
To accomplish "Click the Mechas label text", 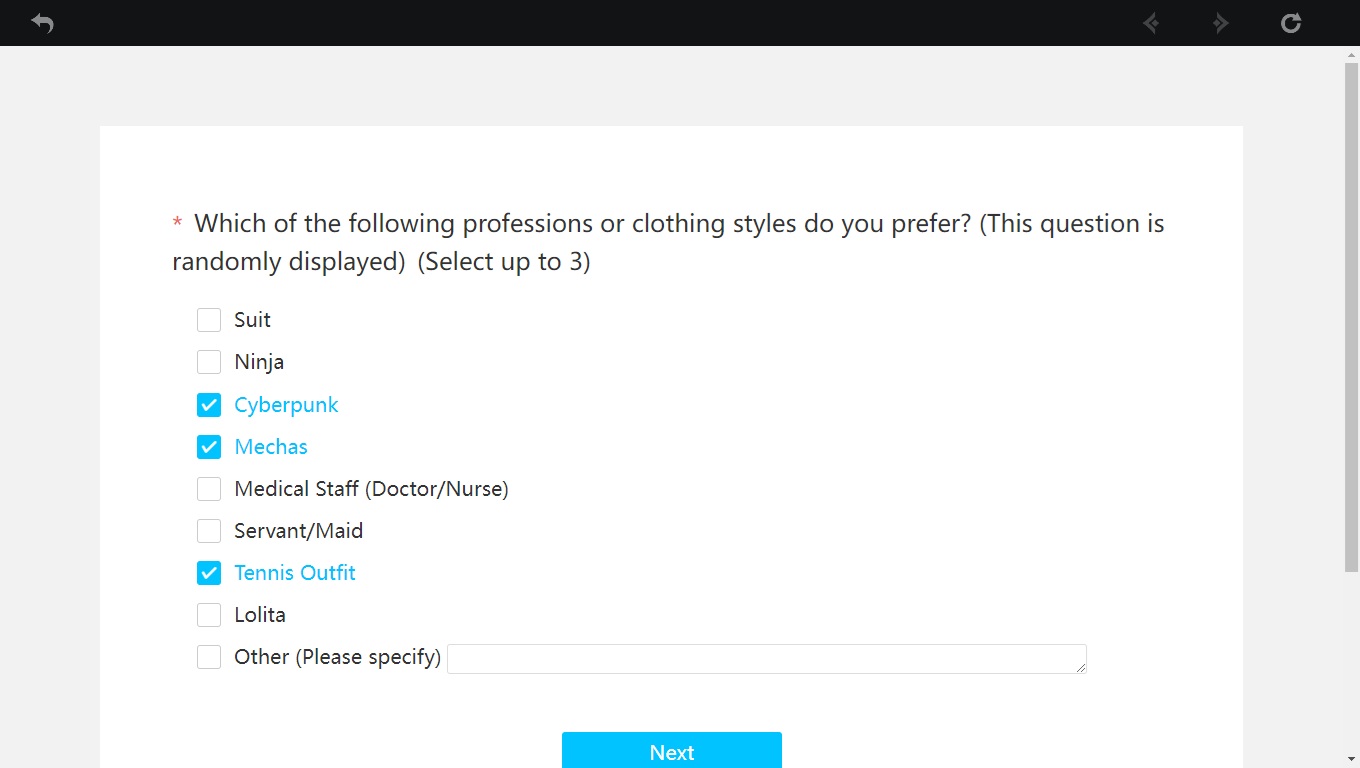I will point(271,447).
